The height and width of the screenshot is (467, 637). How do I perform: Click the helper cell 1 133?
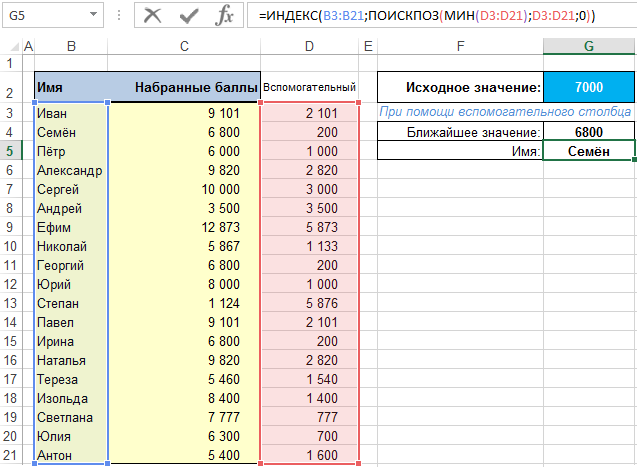pos(309,246)
